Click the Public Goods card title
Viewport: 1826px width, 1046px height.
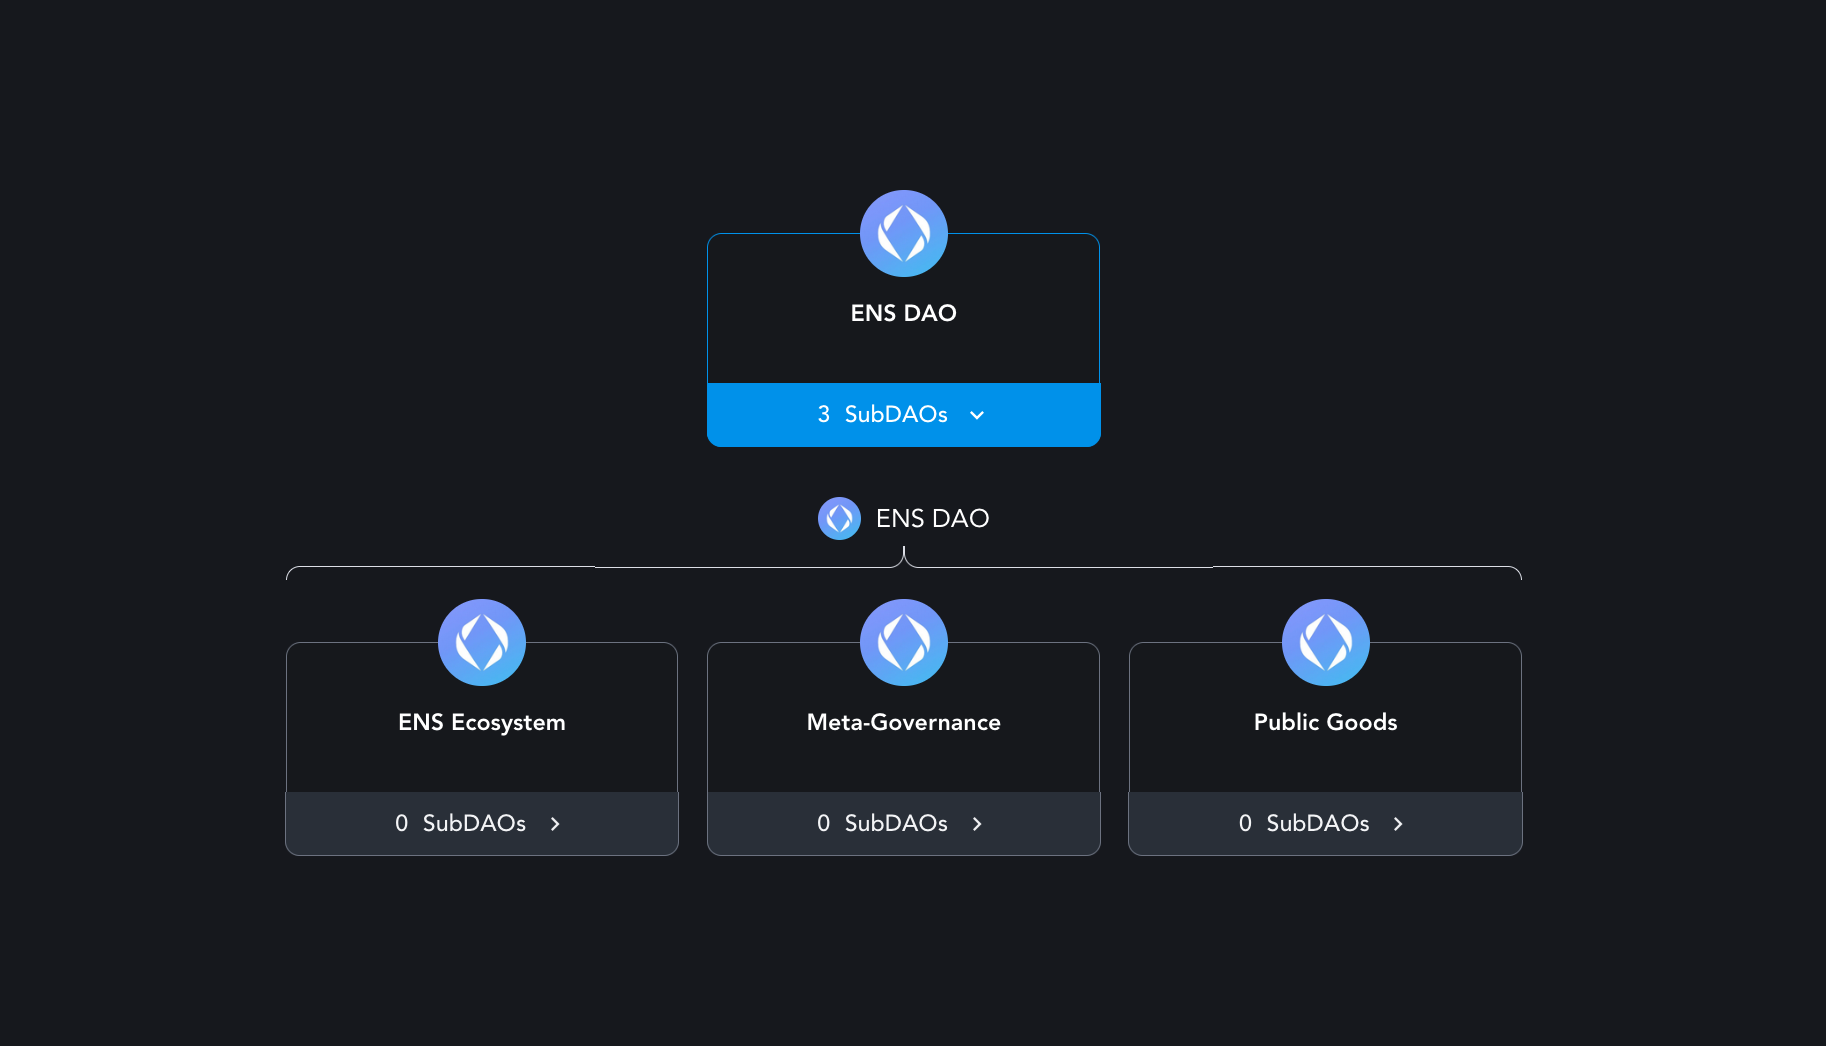point(1325,722)
